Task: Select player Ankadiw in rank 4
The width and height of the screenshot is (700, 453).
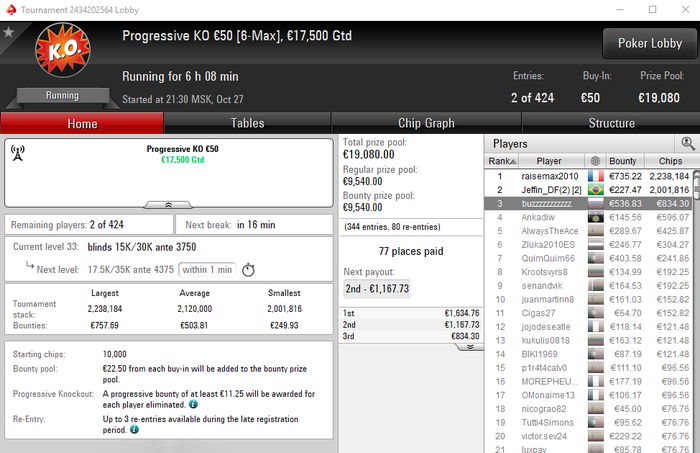Action: click(x=538, y=217)
